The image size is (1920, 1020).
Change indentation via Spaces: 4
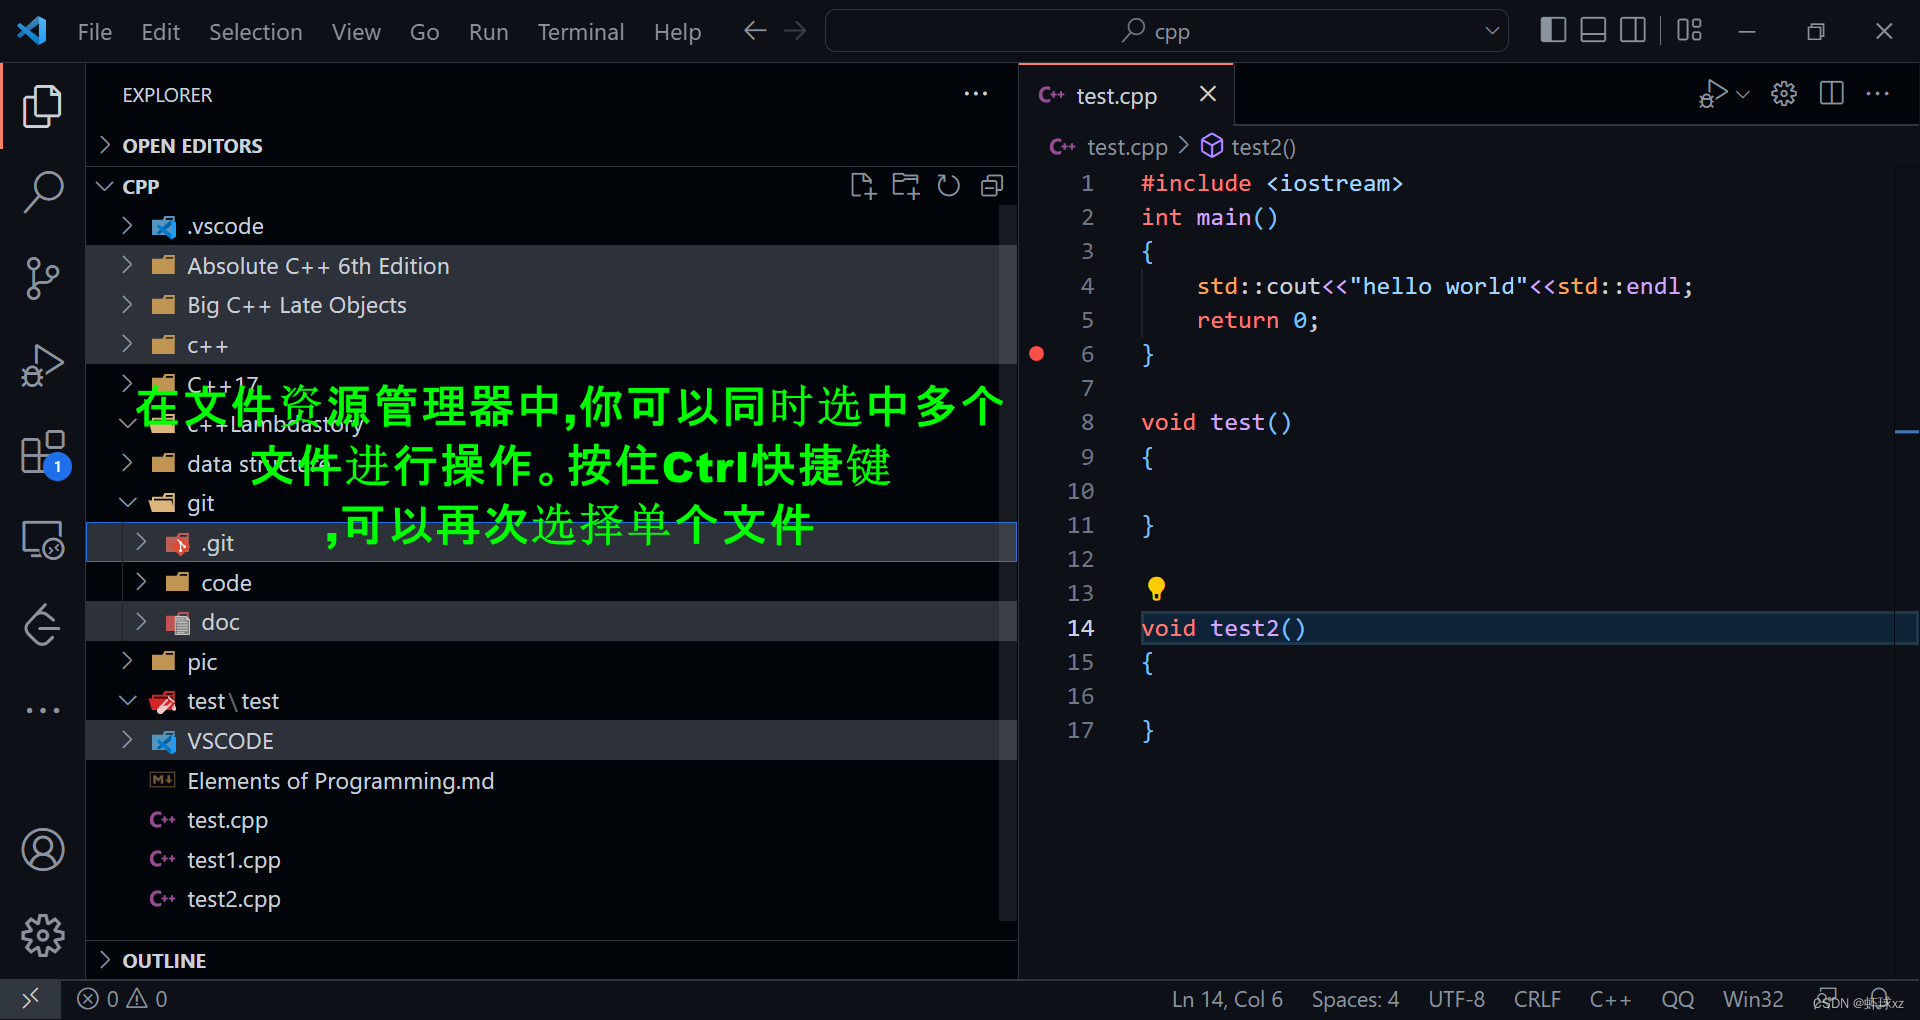(1355, 999)
